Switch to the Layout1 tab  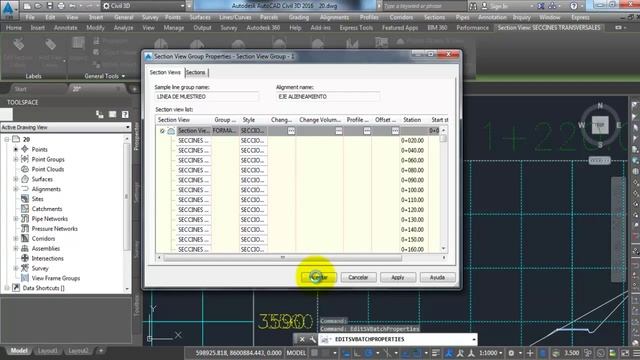48,351
